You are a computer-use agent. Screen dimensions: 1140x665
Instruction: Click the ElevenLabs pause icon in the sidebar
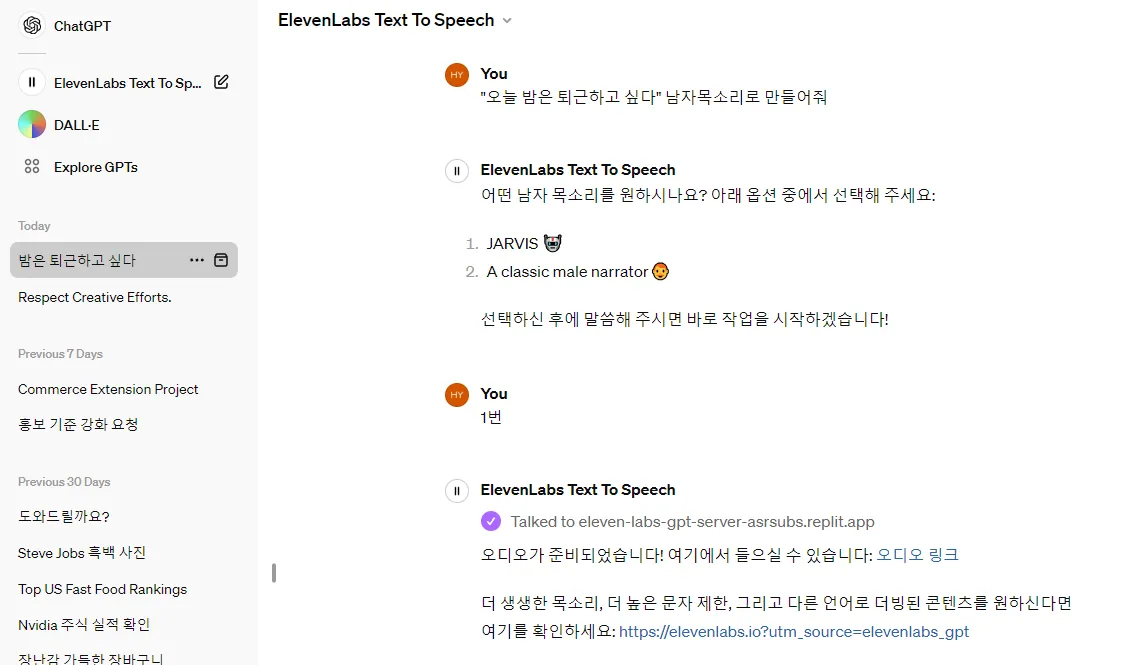point(32,82)
